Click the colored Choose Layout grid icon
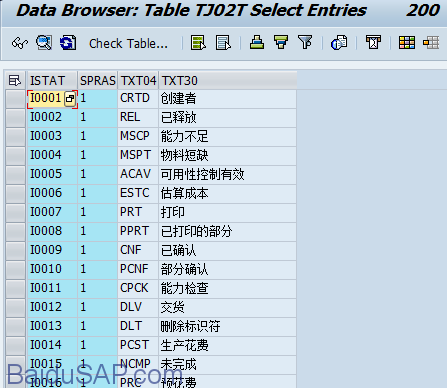 tap(407, 43)
